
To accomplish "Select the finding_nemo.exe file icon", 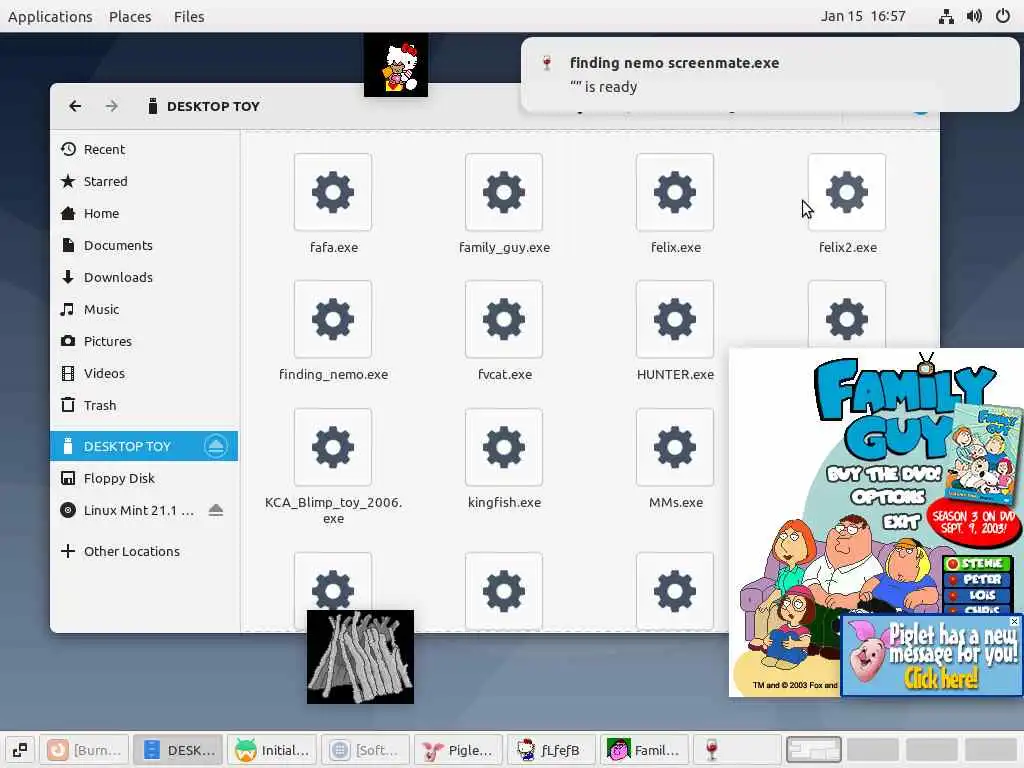I will click(333, 319).
